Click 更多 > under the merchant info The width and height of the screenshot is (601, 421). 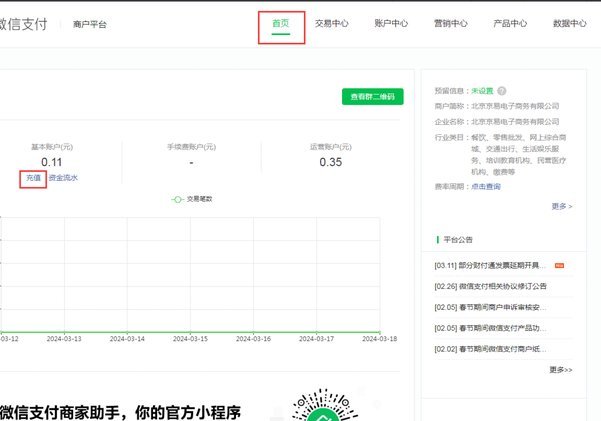(562, 206)
